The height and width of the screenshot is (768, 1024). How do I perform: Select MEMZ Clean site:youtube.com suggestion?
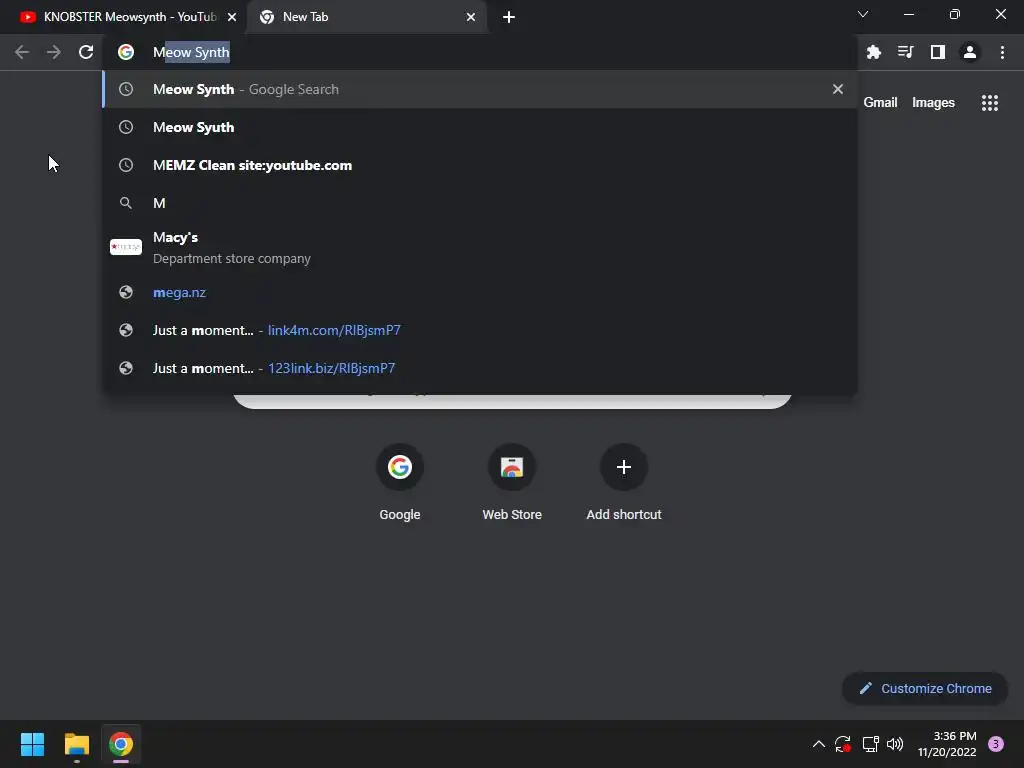click(x=480, y=165)
